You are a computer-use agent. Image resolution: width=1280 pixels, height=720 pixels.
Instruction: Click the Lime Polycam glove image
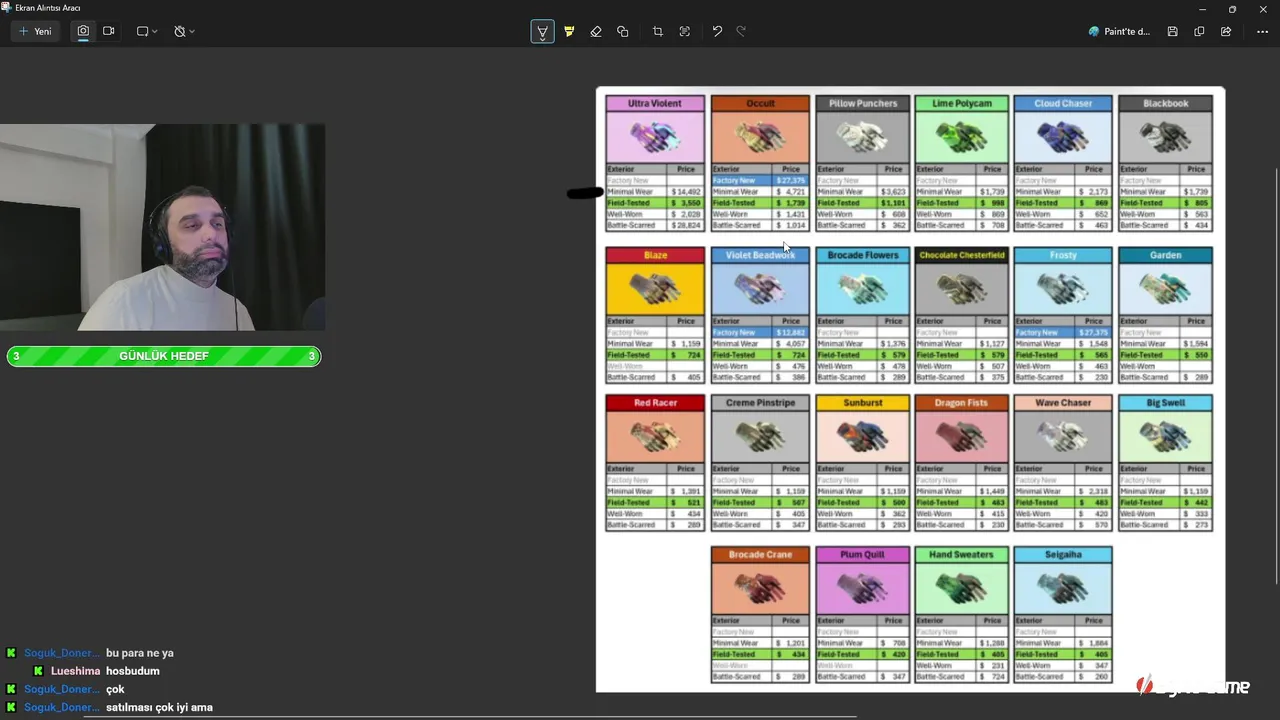tap(961, 137)
